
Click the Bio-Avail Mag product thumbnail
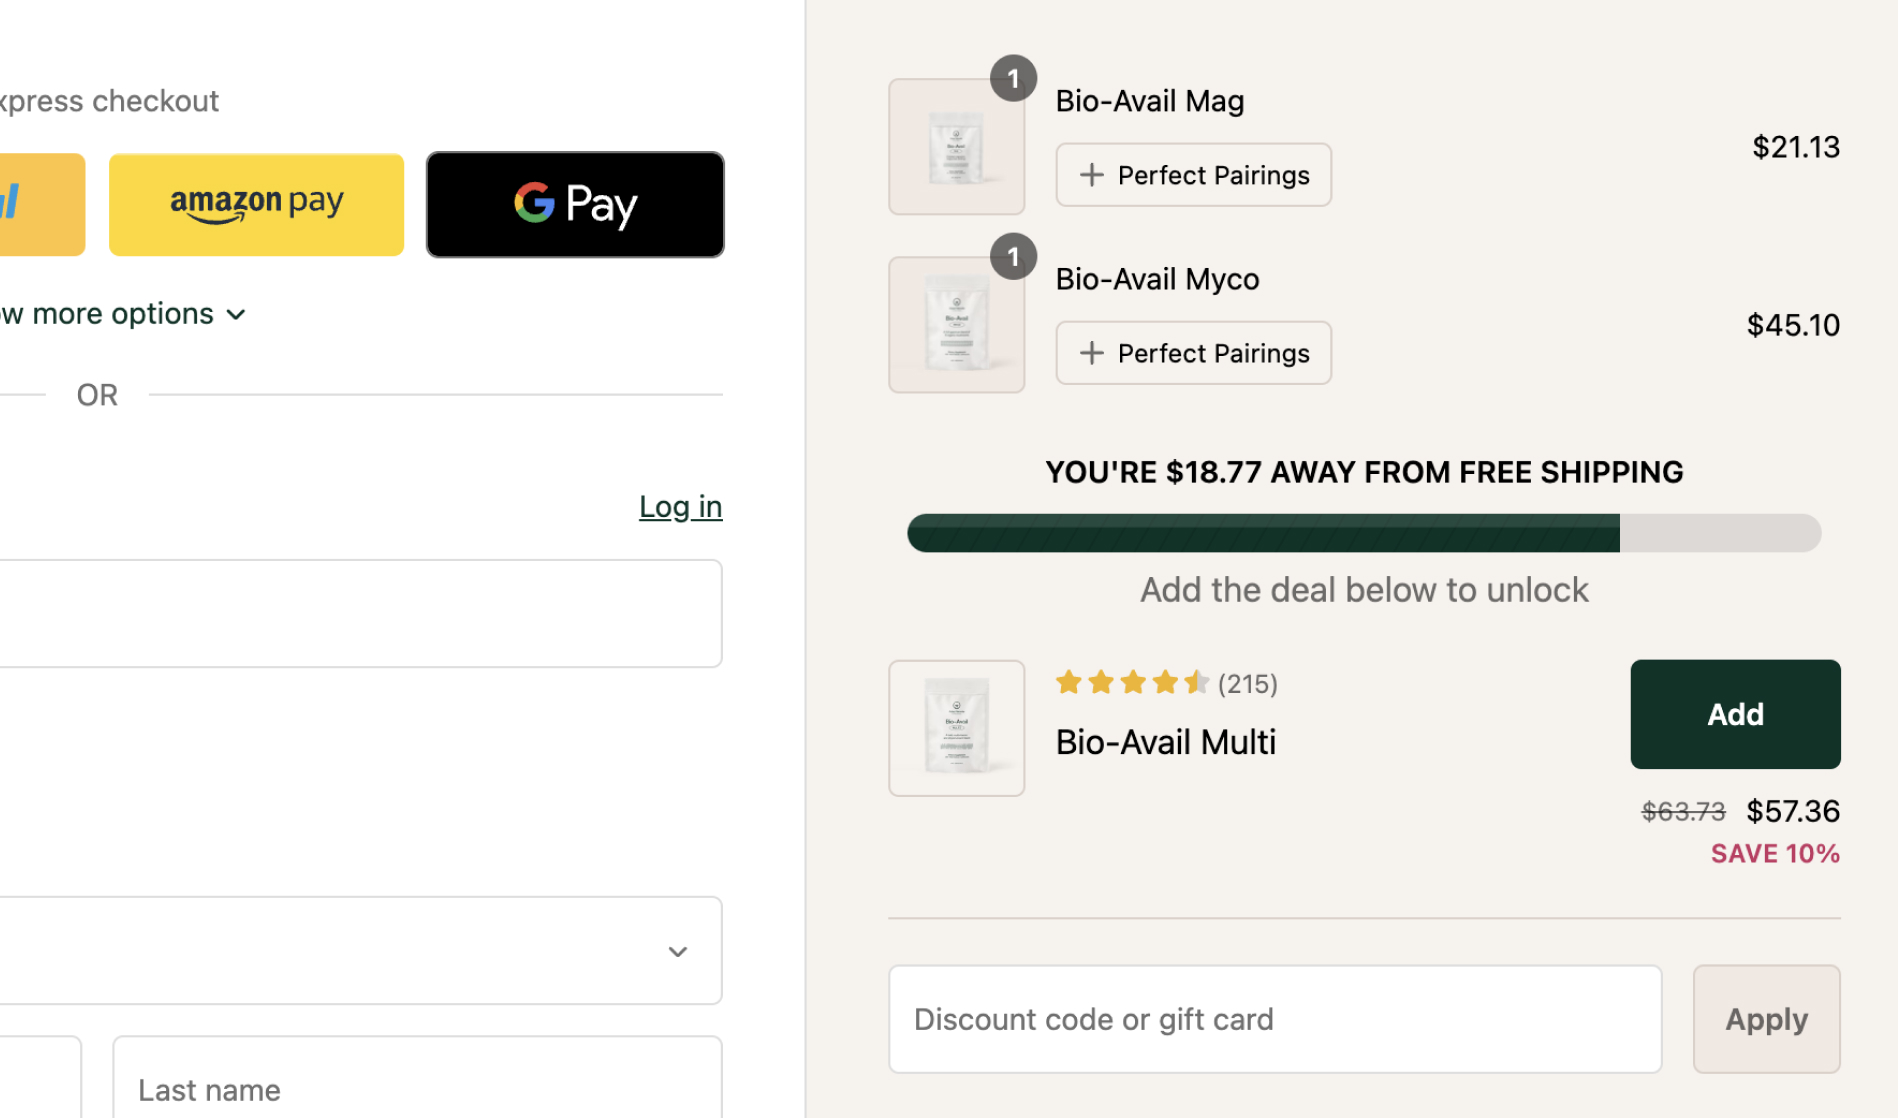tap(956, 148)
